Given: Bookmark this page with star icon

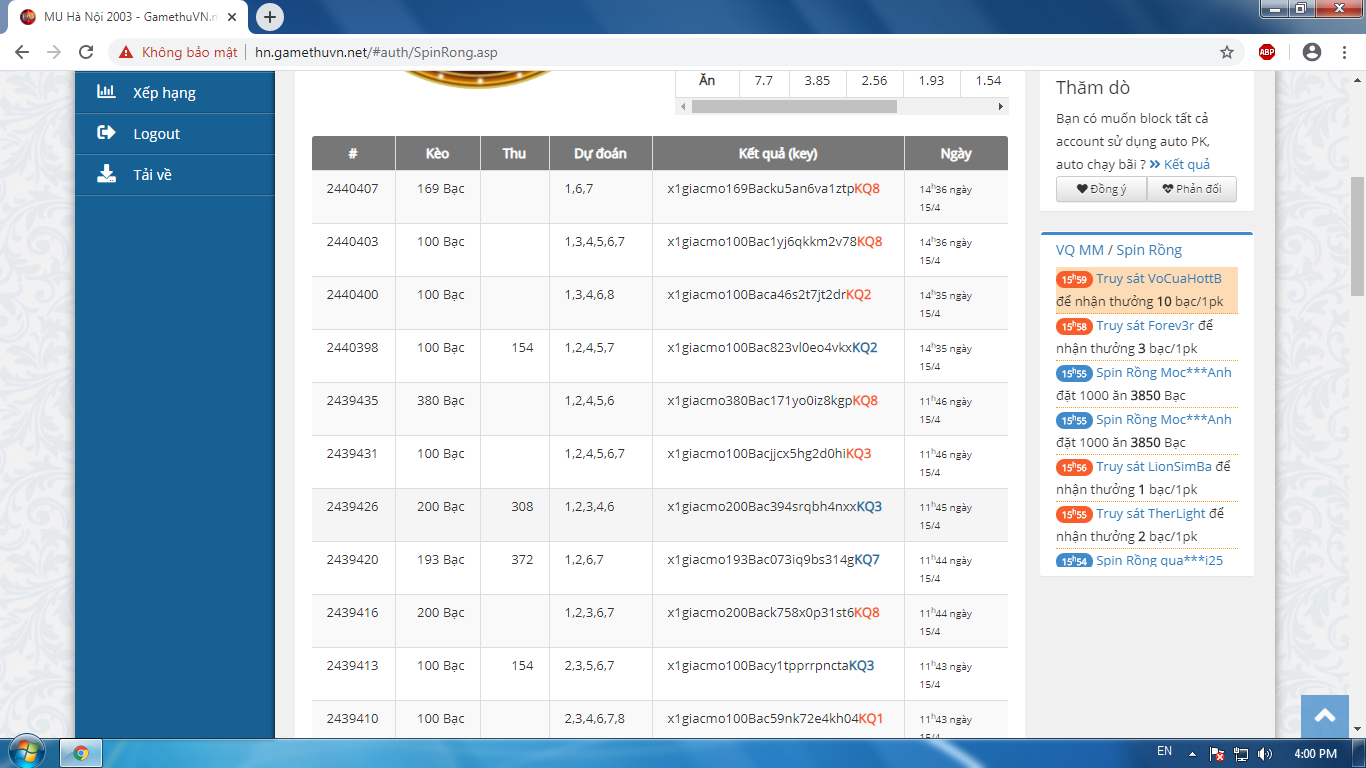Looking at the screenshot, I should click(x=1227, y=52).
